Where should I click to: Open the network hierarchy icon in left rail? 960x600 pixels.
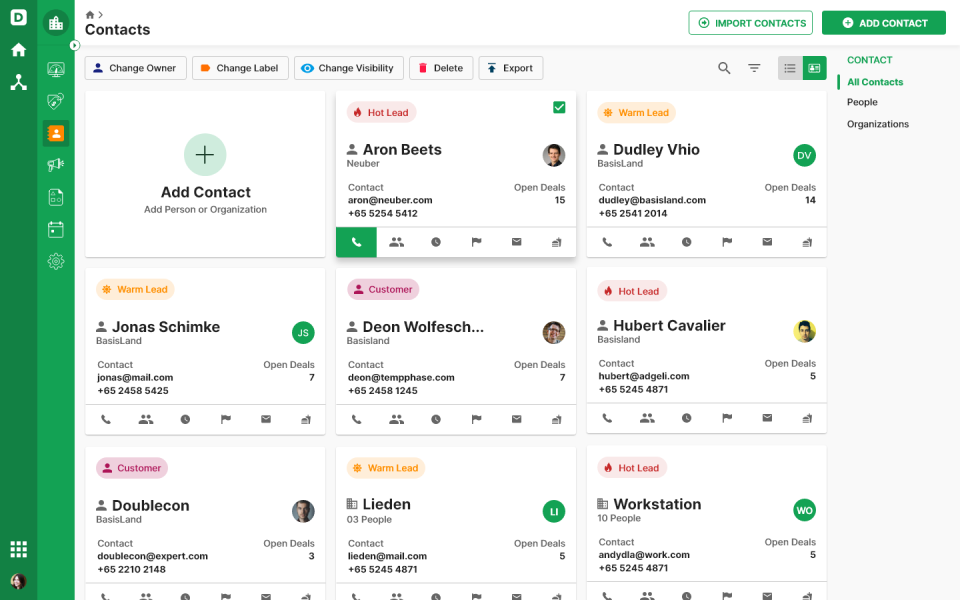click(x=18, y=82)
